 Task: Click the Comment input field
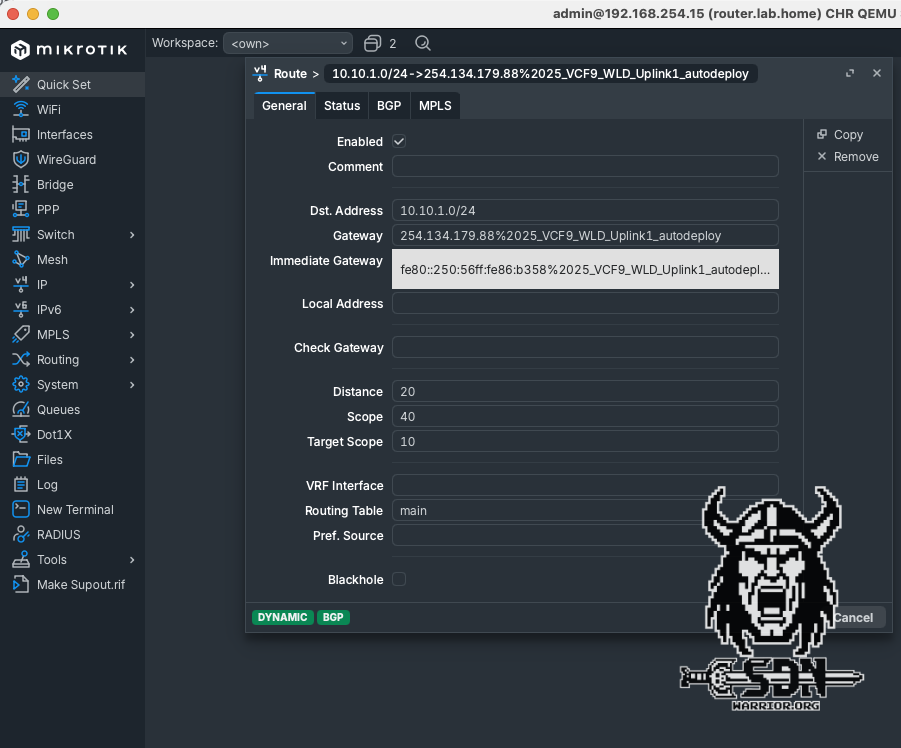point(585,167)
